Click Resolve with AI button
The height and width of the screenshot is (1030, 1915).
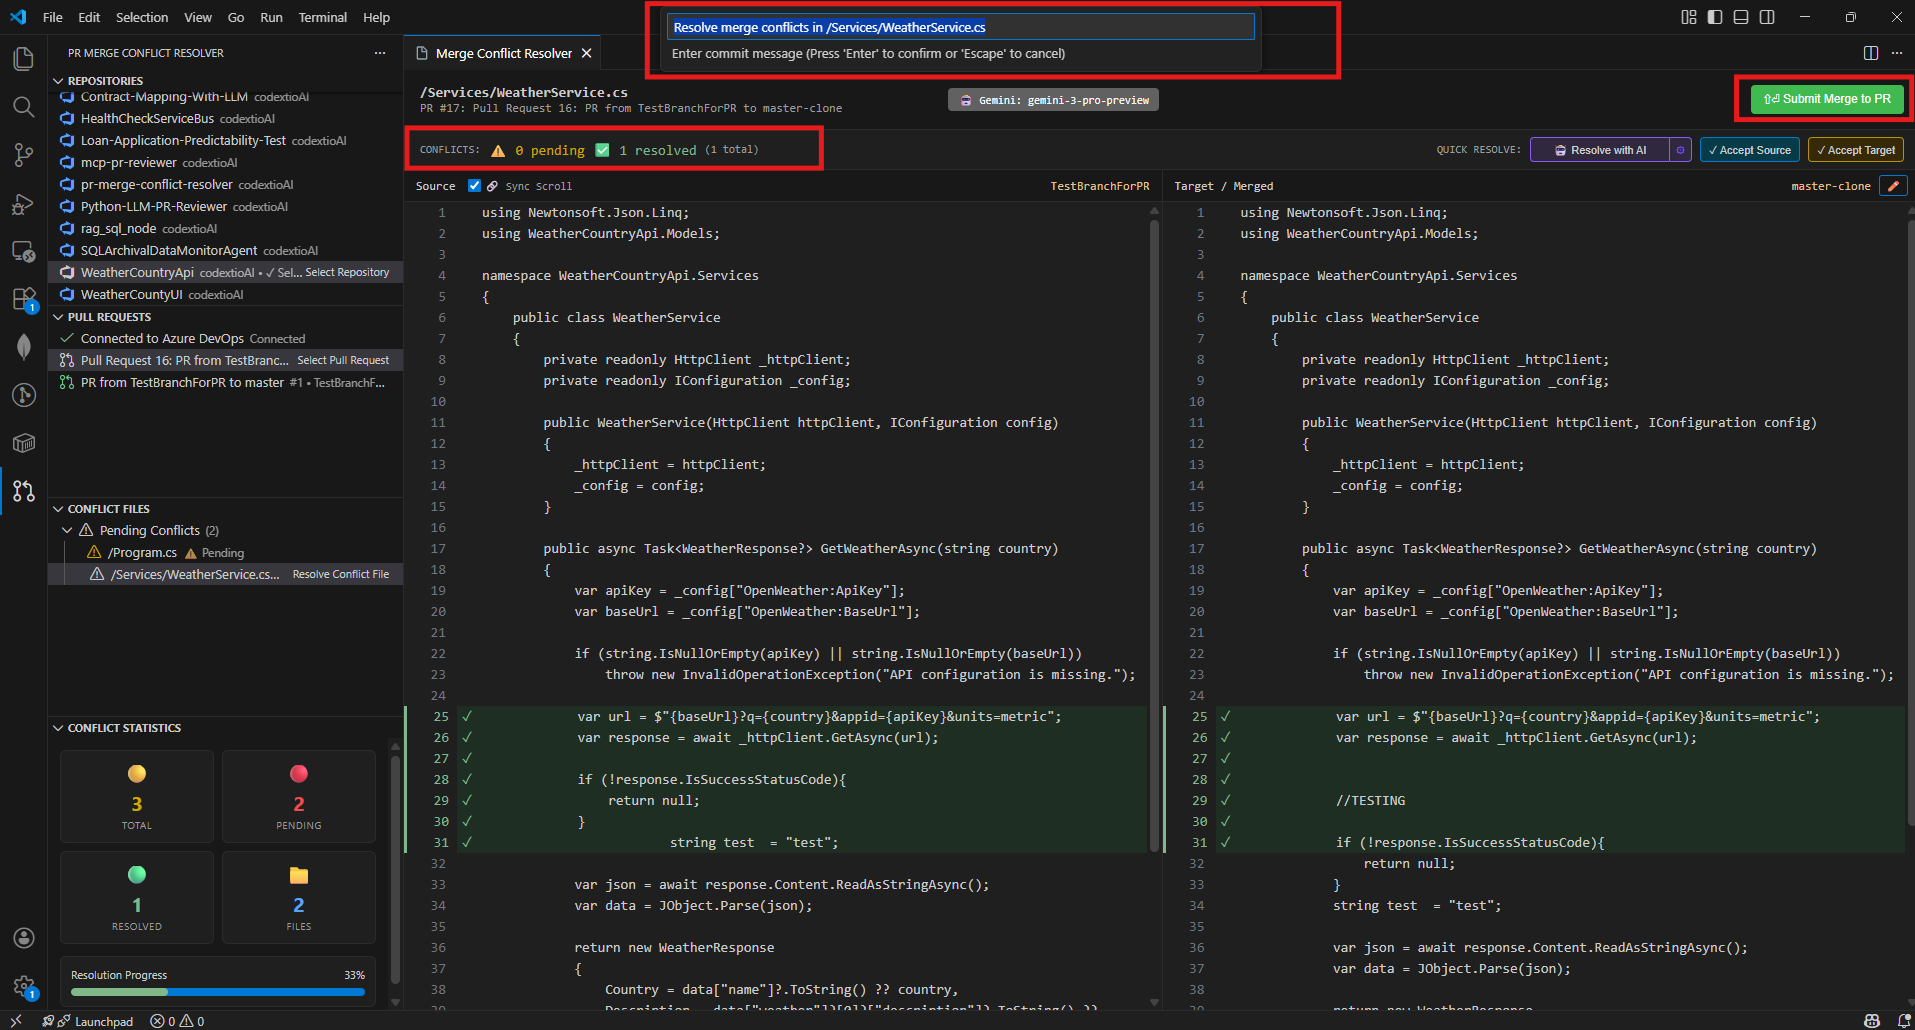1600,150
